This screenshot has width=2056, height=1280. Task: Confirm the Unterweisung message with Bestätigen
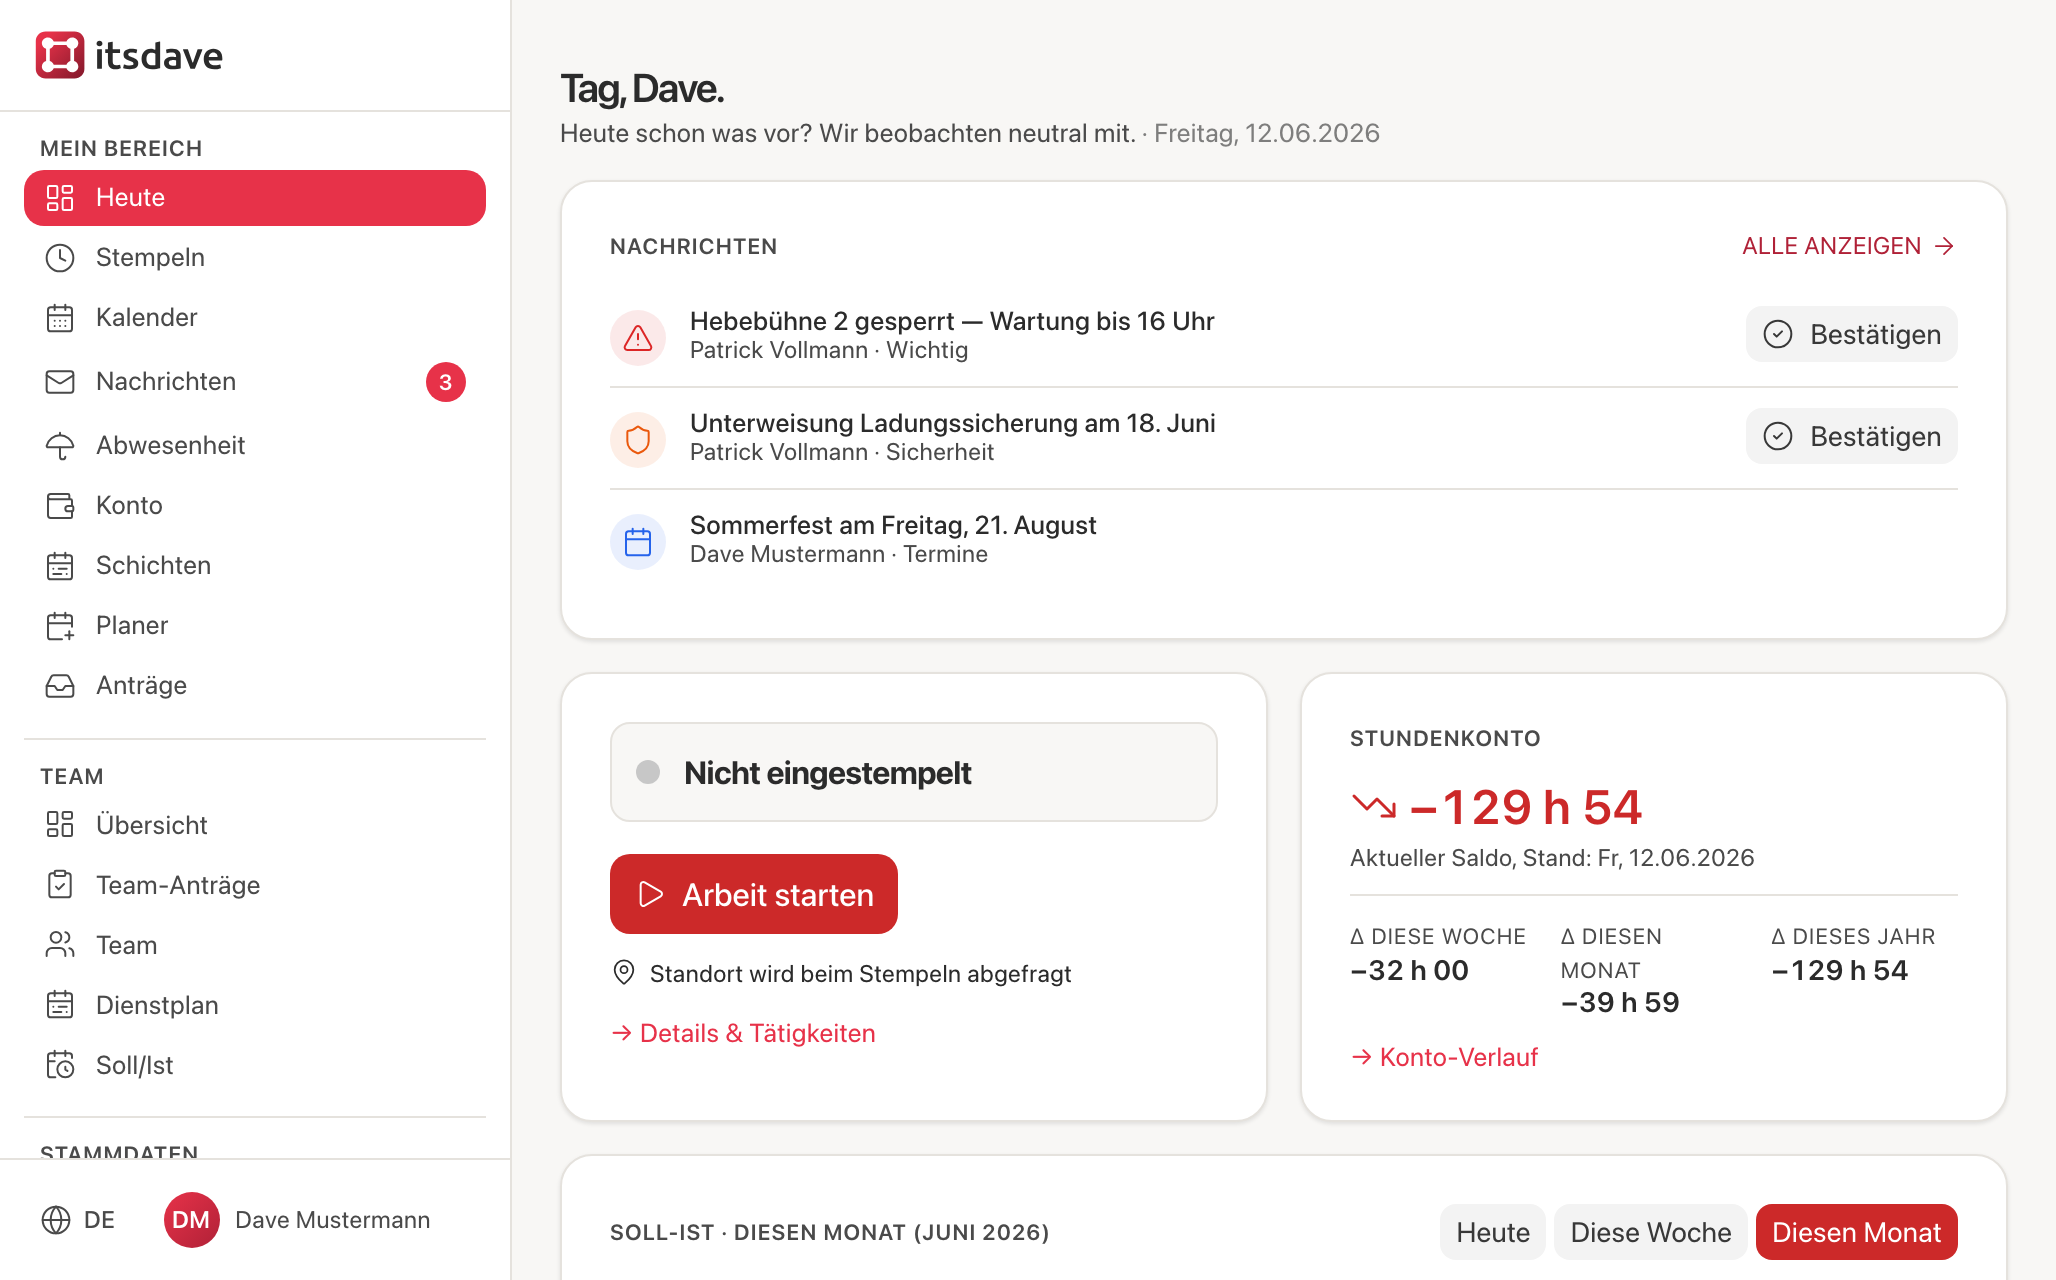coord(1852,436)
